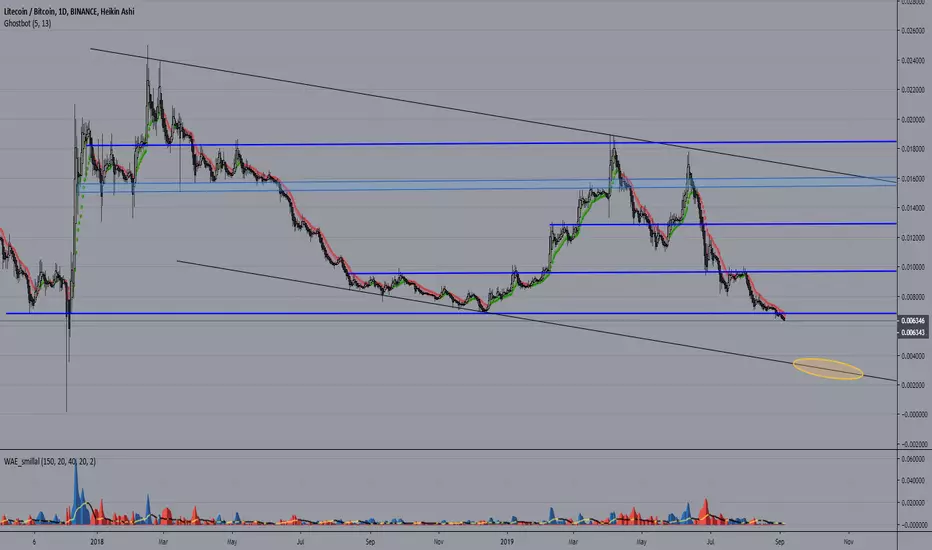Select the lowest blue horizontal support line
Viewport: 932px width, 550px height.
[x=451, y=313]
